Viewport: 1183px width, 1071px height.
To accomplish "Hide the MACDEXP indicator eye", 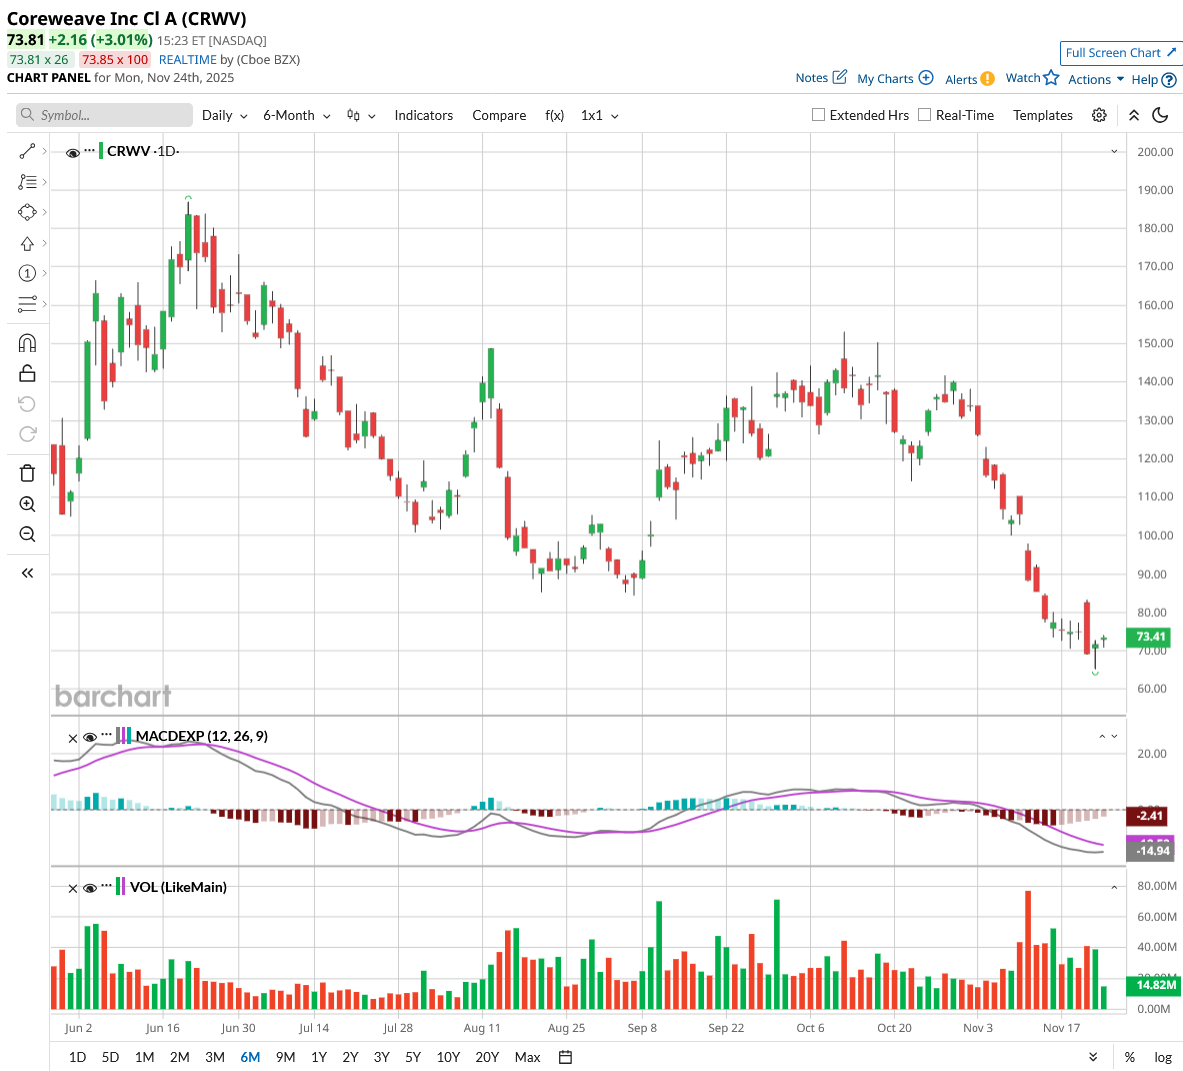I will [x=89, y=738].
